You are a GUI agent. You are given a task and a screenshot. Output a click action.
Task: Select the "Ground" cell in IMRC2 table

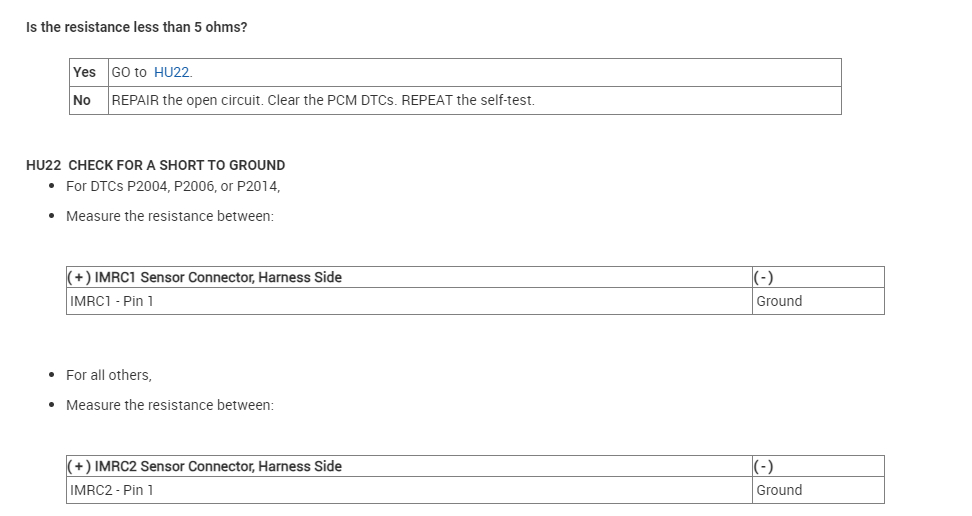(779, 490)
